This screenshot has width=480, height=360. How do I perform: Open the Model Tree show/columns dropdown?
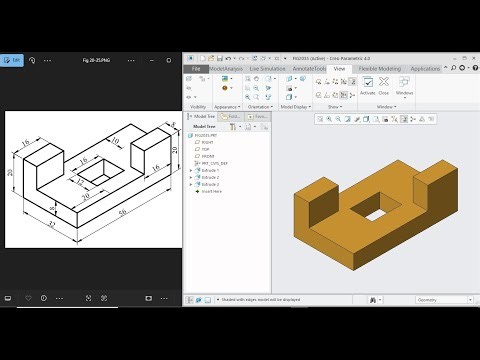point(251,127)
